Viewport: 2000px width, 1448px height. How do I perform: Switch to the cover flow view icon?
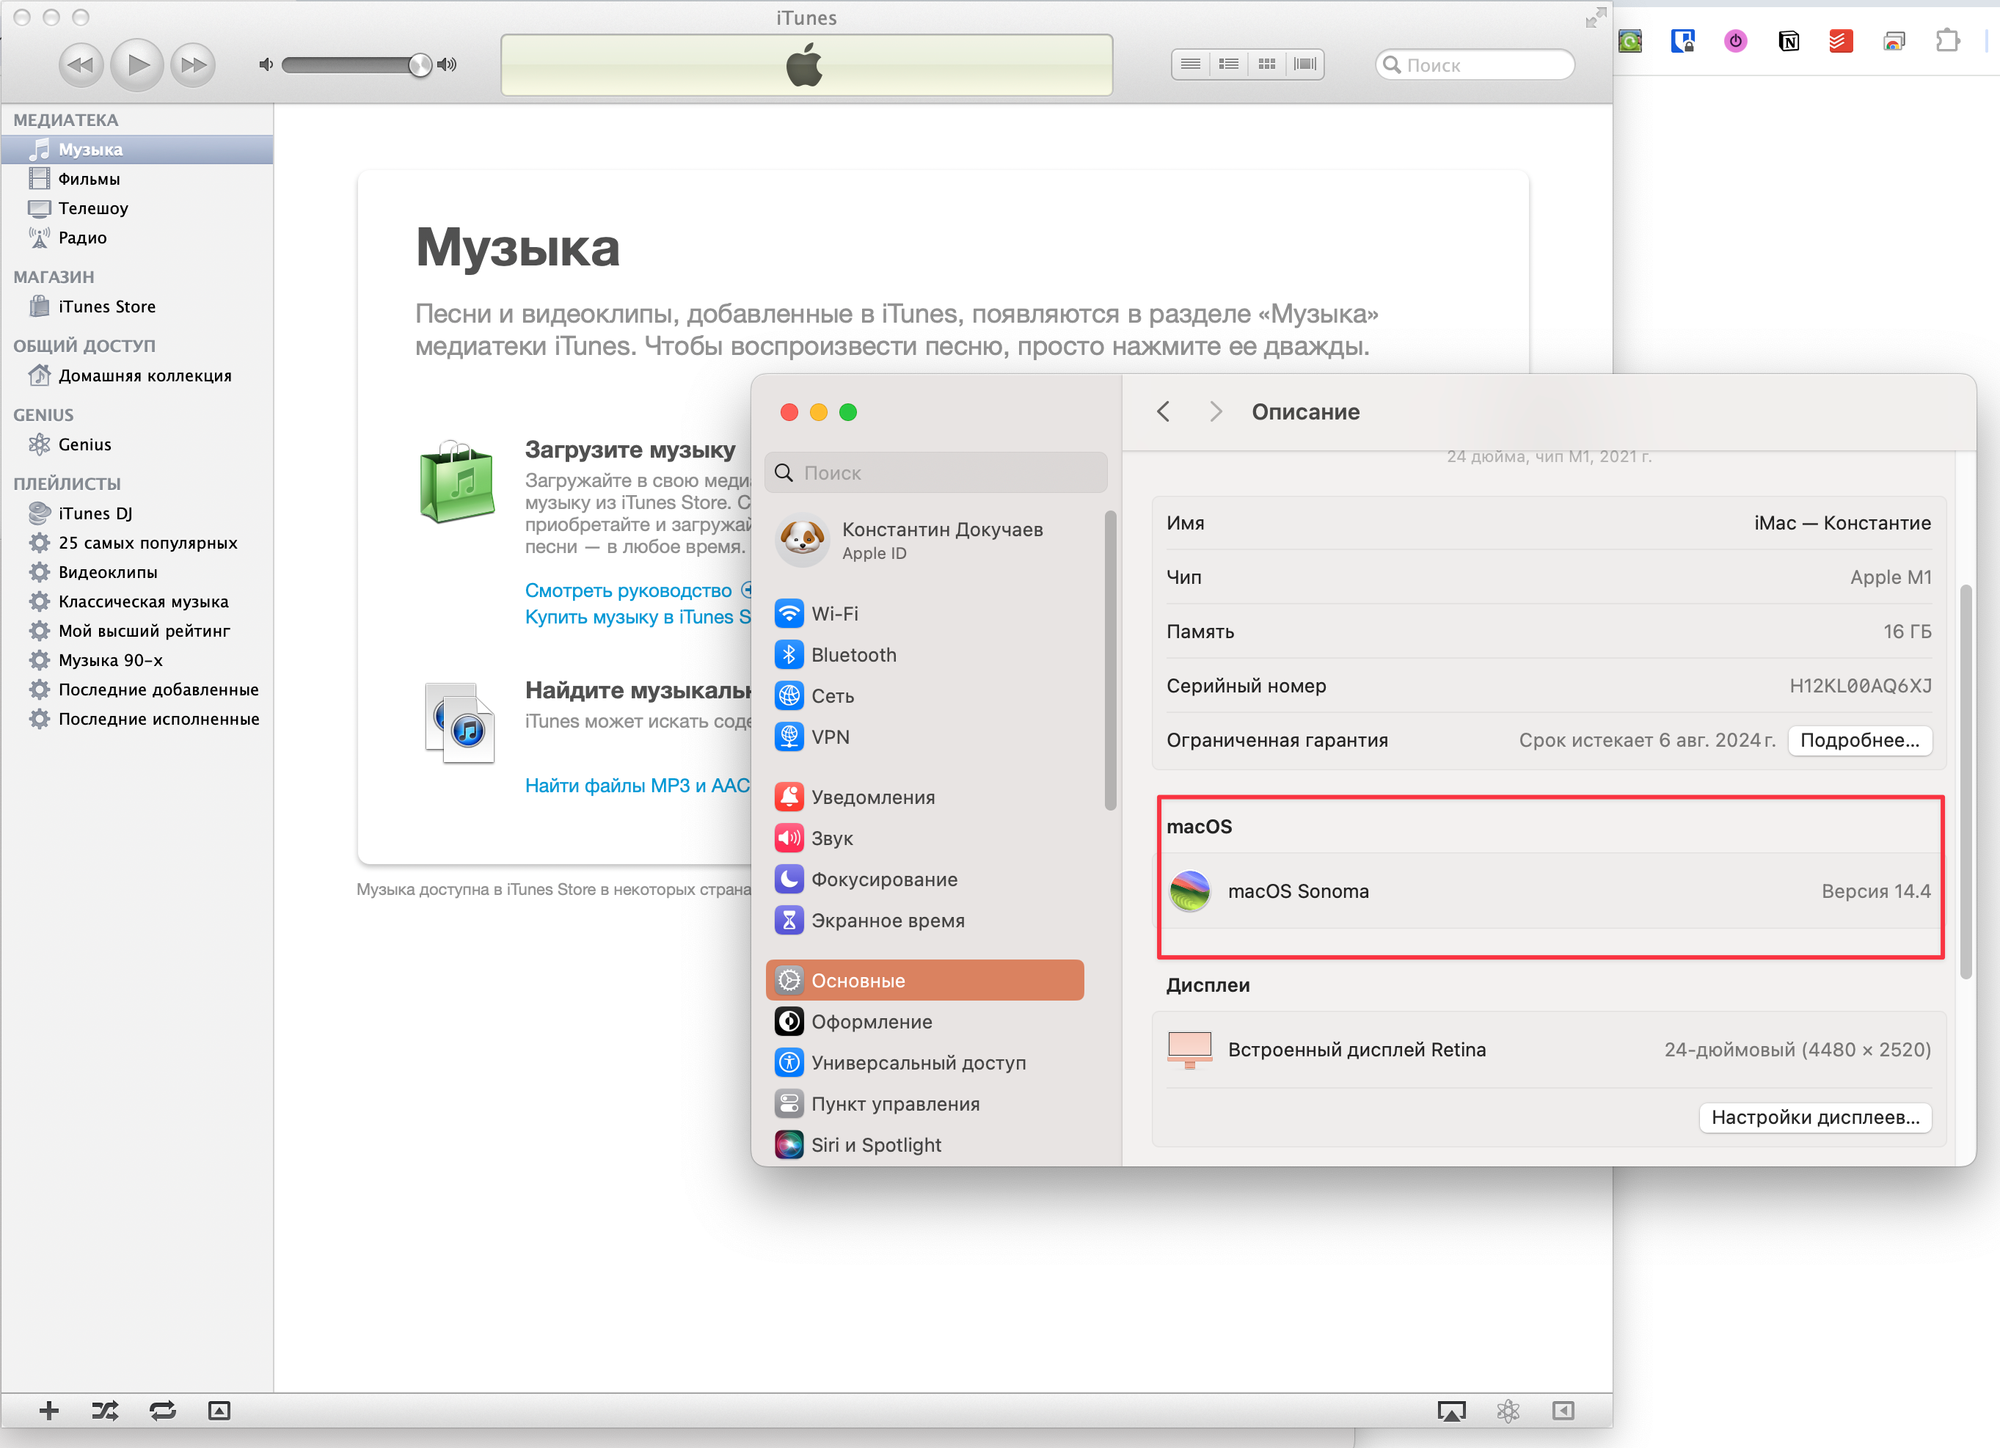pos(1305,64)
